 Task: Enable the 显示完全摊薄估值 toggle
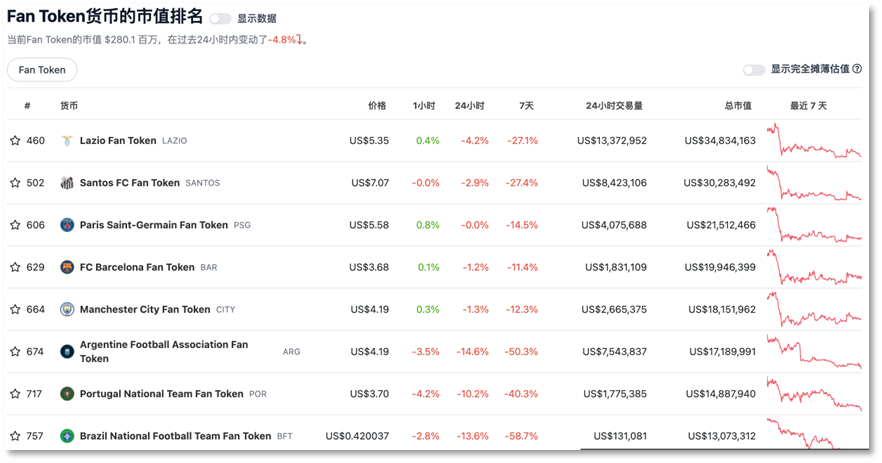tap(754, 70)
